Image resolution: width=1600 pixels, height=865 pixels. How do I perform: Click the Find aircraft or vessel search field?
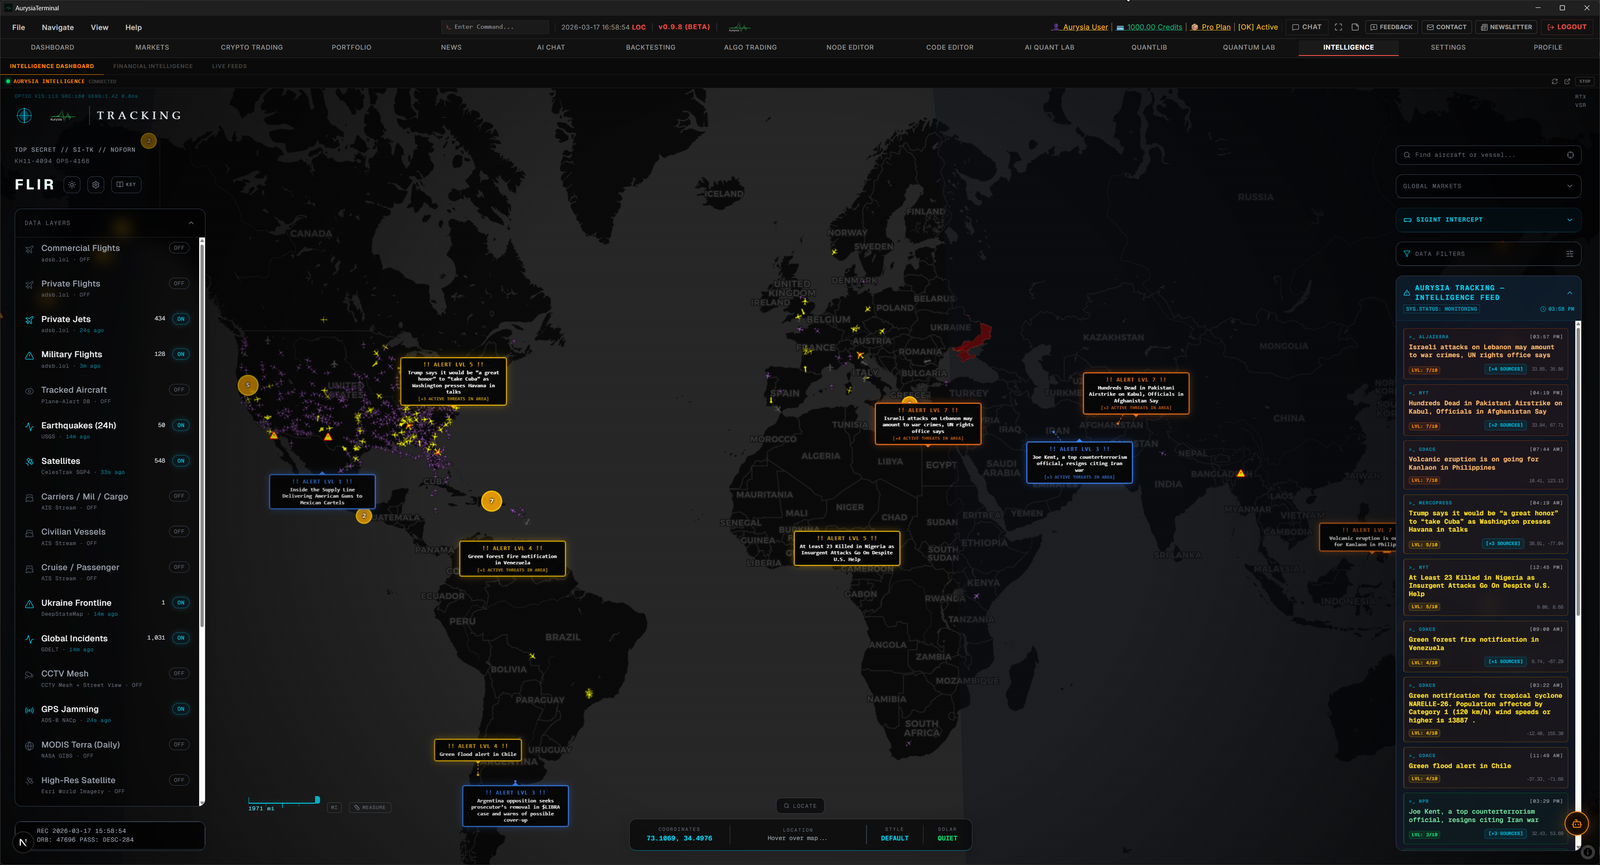1488,155
